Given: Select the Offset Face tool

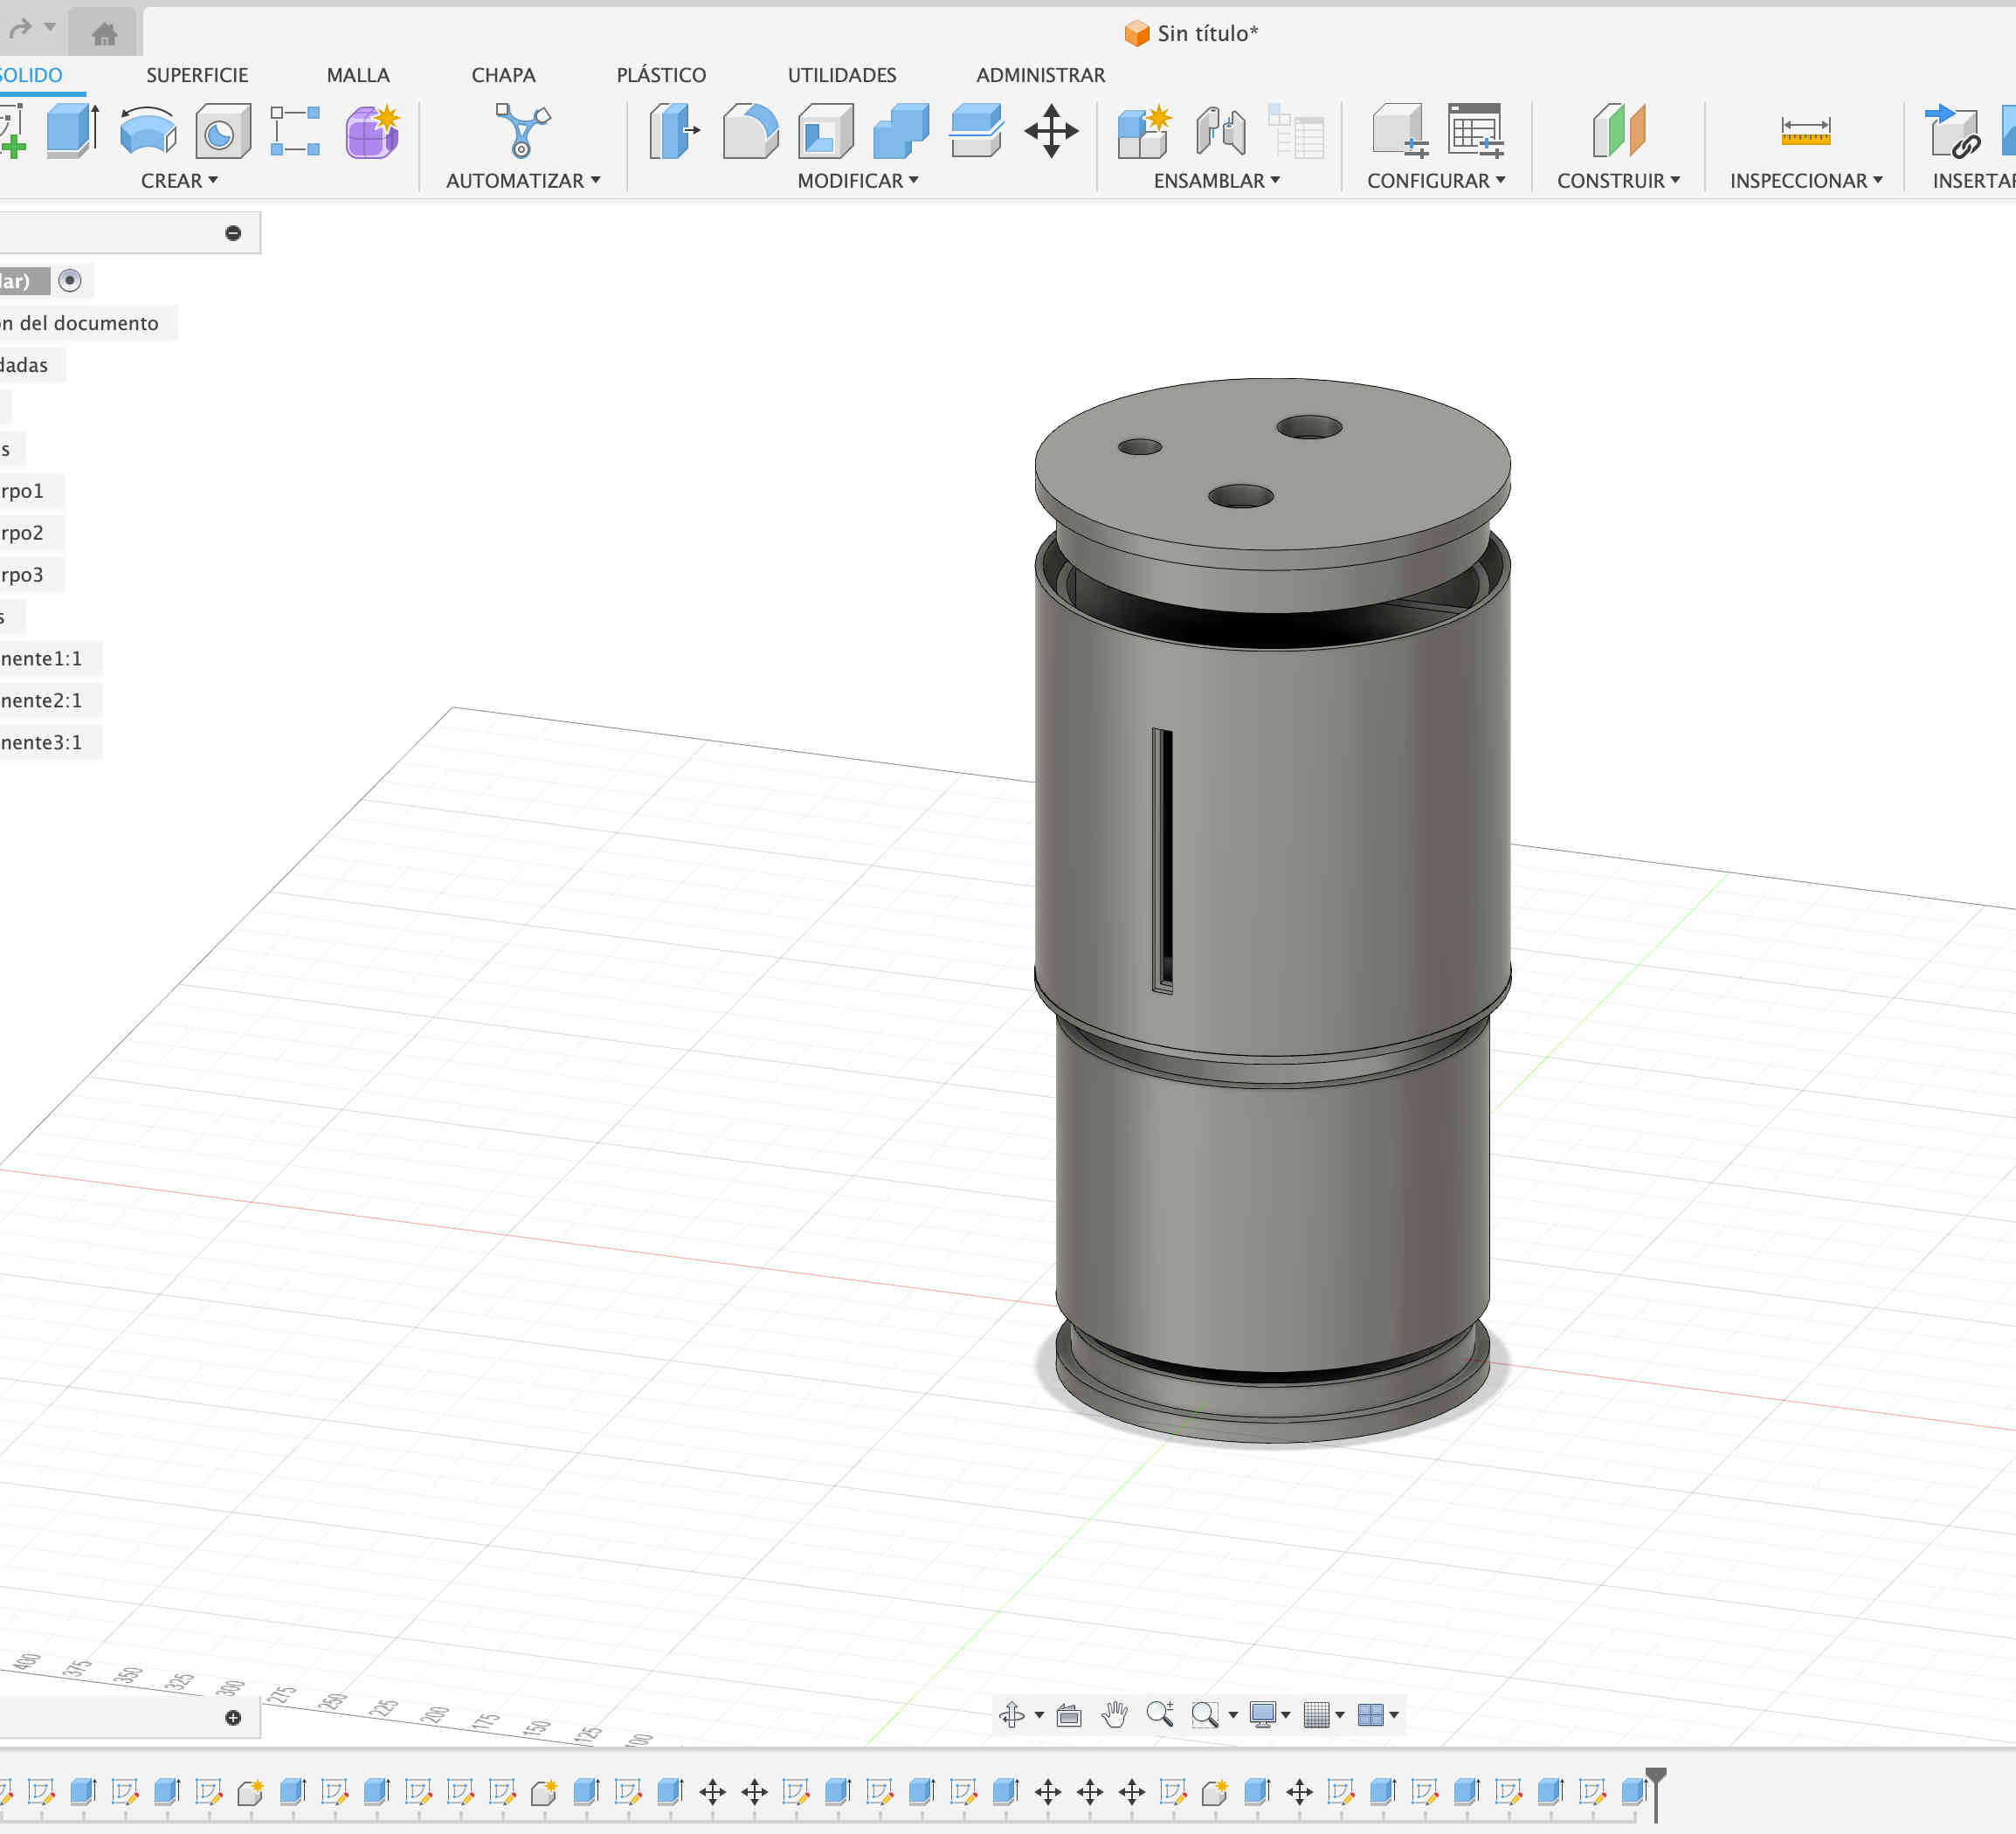Looking at the screenshot, I should (x=976, y=131).
